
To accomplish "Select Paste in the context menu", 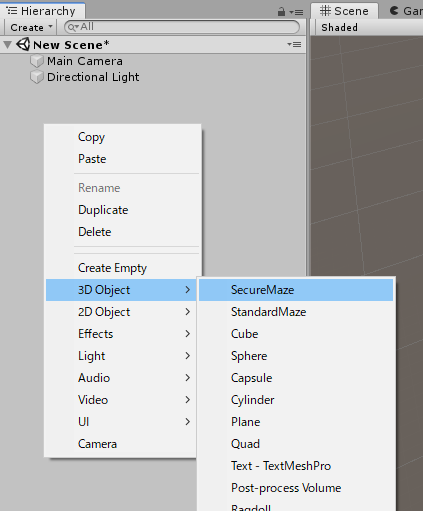I will coord(123,159).
